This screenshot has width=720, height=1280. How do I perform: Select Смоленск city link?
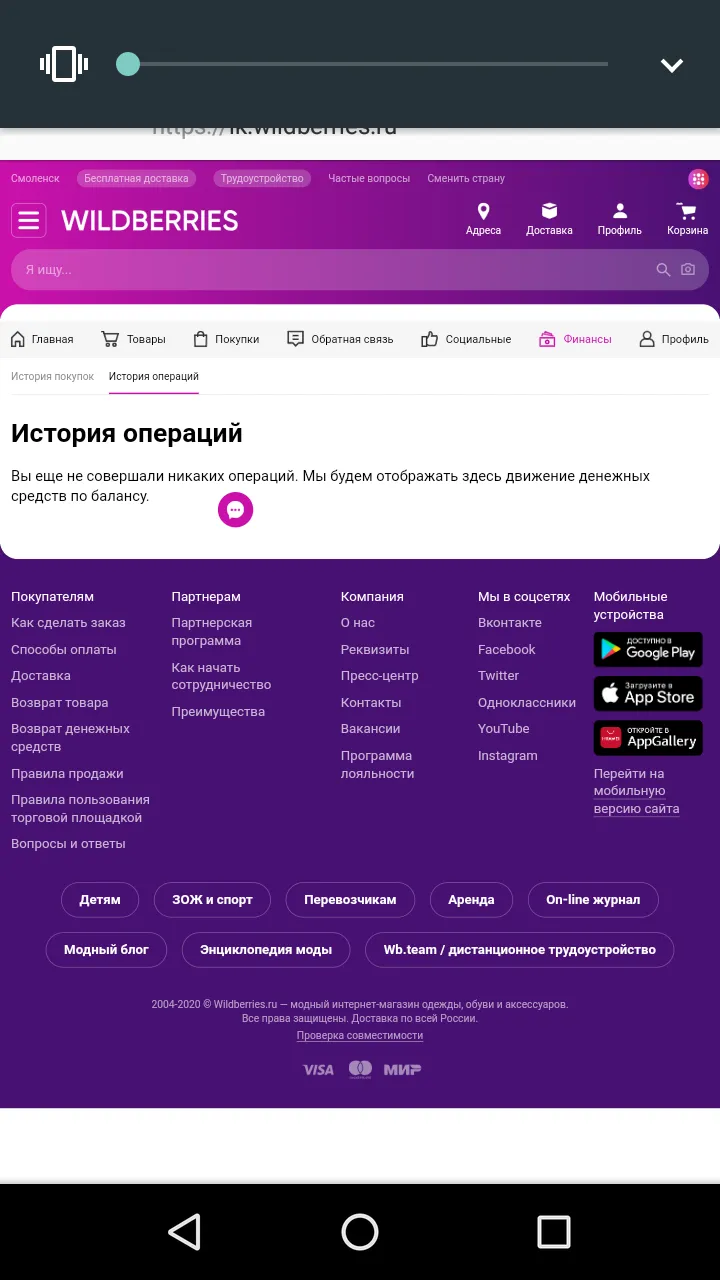point(35,179)
